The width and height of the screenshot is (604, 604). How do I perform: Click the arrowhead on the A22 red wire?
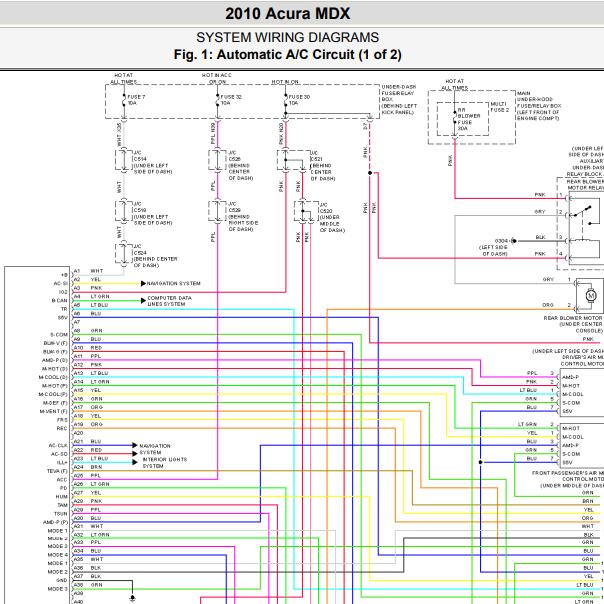(x=135, y=454)
